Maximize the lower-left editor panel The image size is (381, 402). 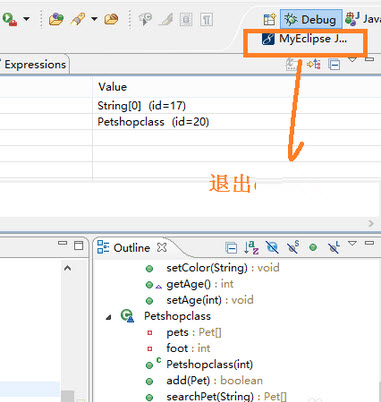pos(79,245)
